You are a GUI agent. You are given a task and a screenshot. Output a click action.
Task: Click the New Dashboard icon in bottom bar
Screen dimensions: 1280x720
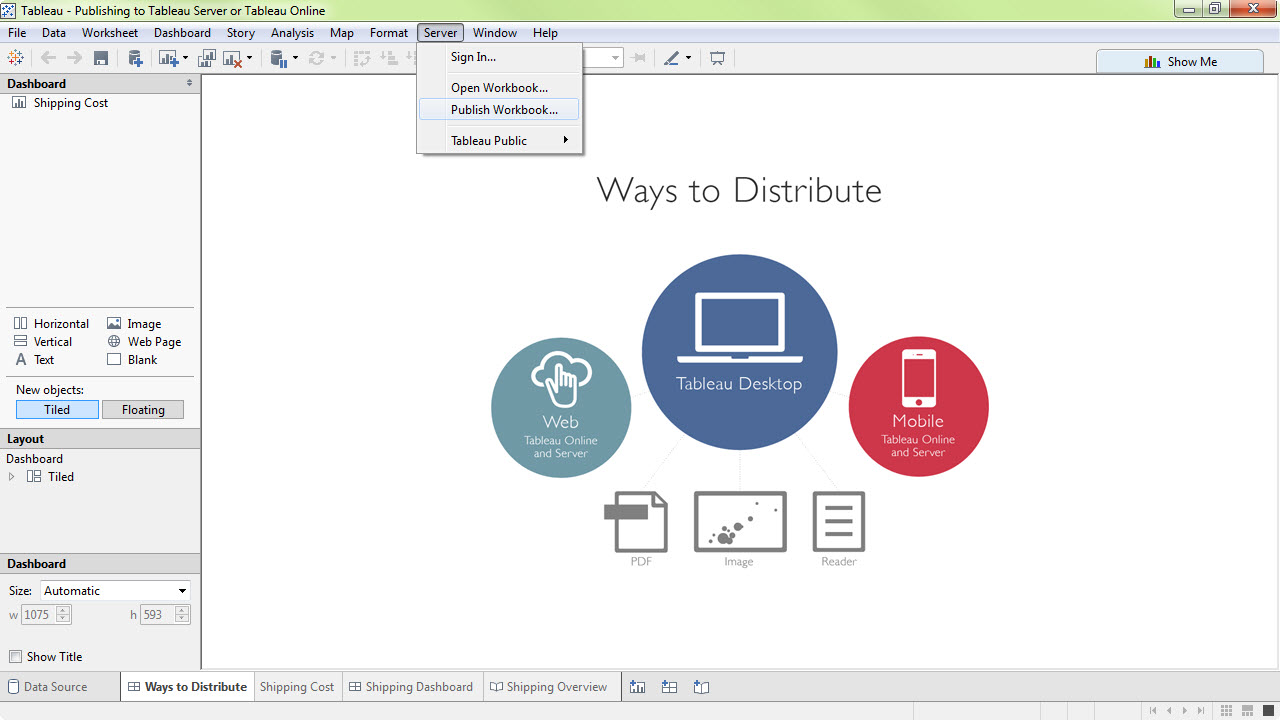(x=669, y=687)
